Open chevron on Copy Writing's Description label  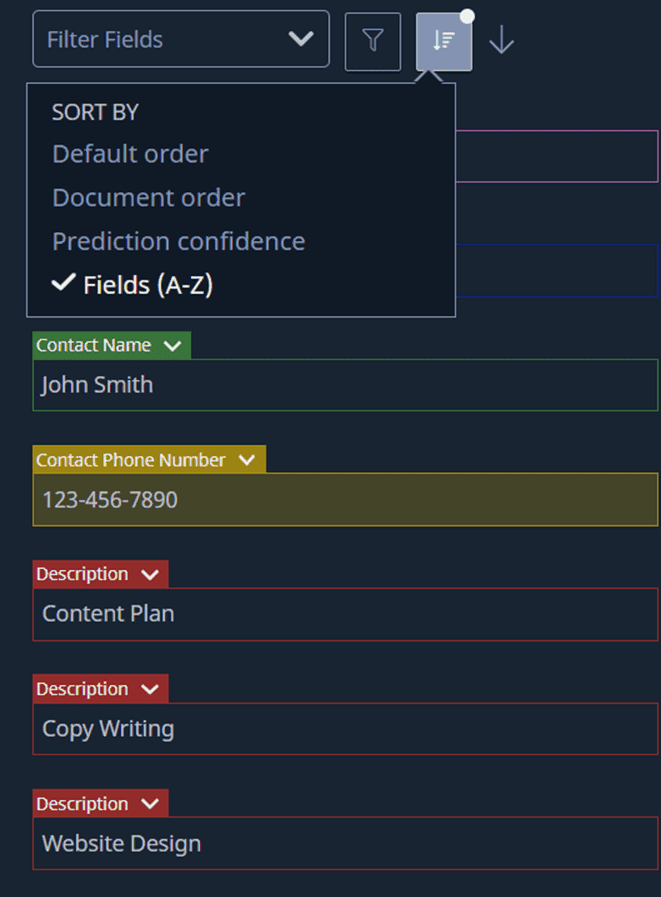click(150, 690)
